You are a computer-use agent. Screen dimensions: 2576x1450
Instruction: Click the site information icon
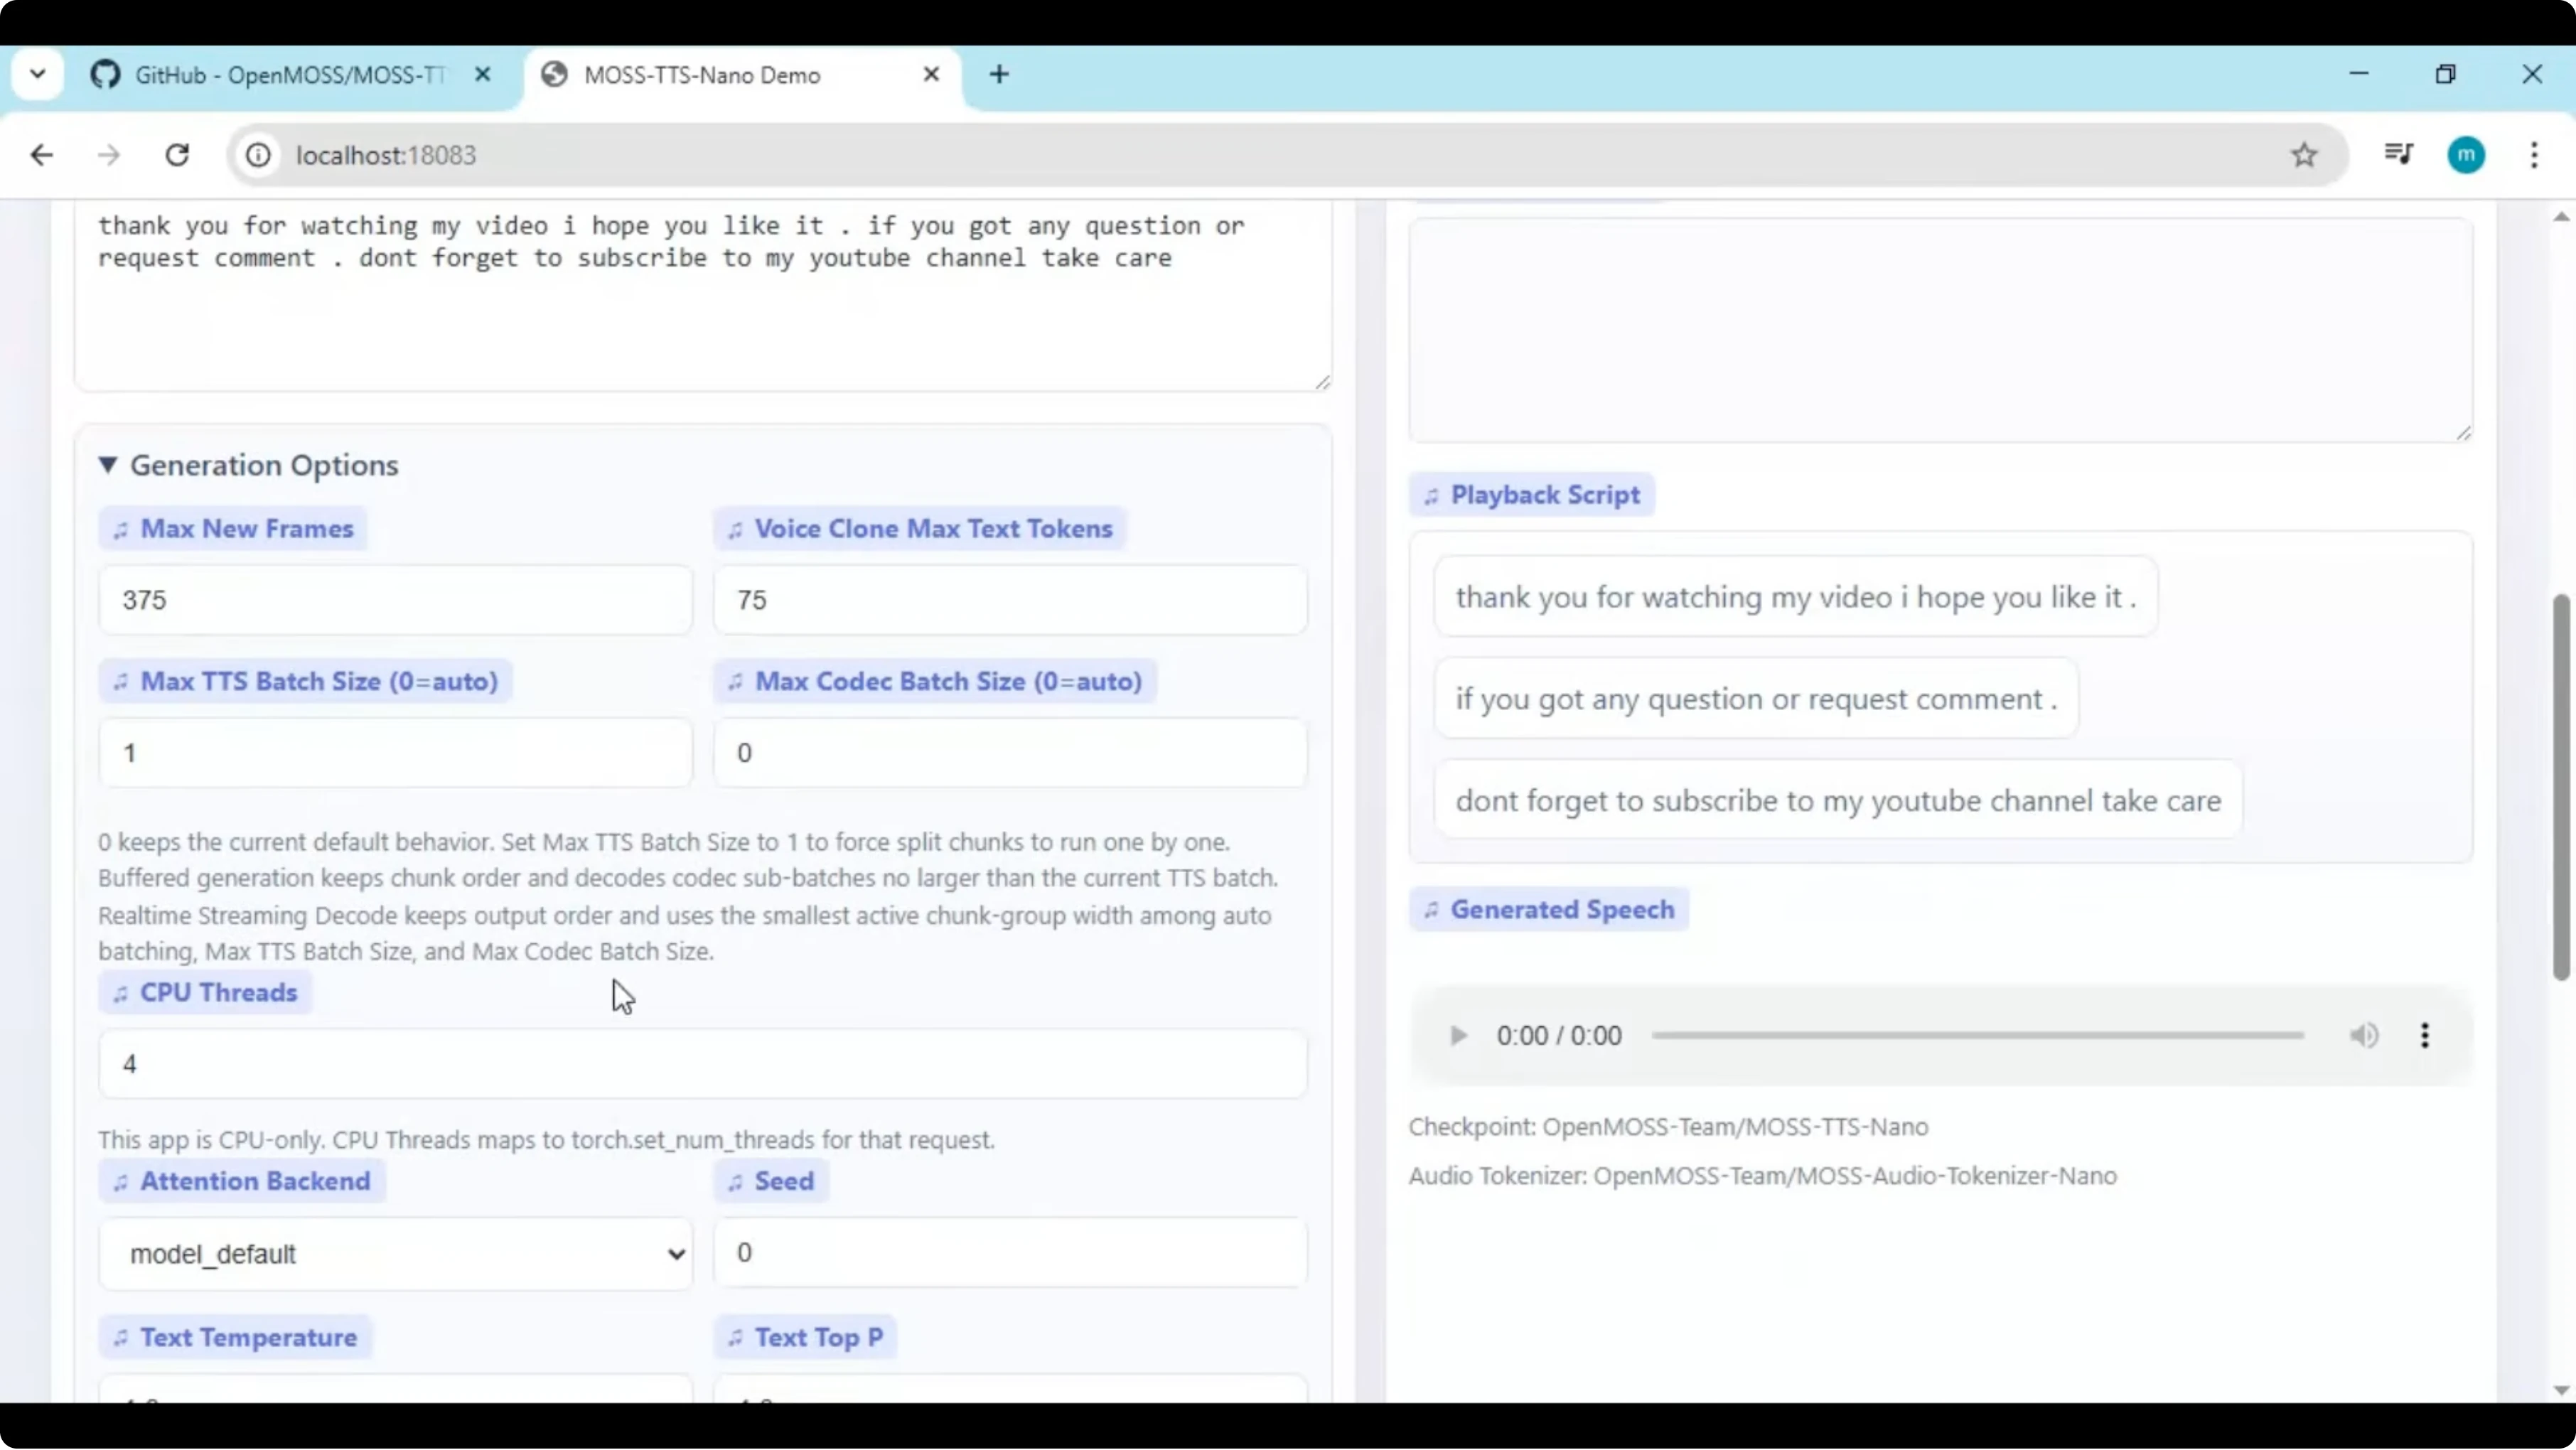point(258,155)
